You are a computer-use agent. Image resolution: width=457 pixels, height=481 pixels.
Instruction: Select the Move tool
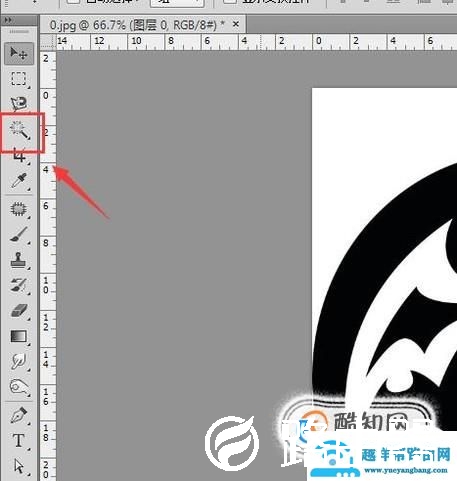click(x=19, y=53)
